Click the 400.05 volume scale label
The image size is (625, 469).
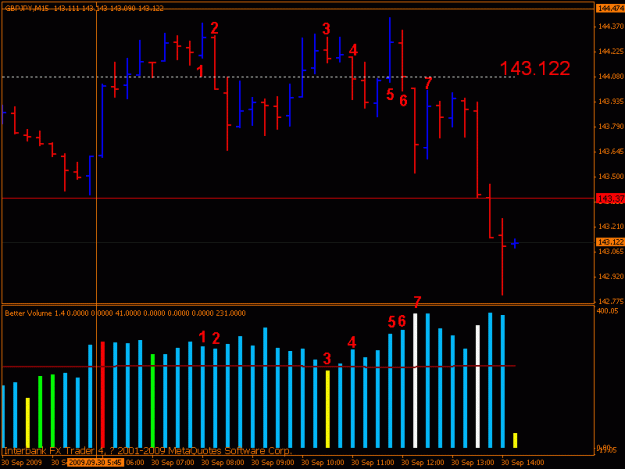tap(607, 311)
